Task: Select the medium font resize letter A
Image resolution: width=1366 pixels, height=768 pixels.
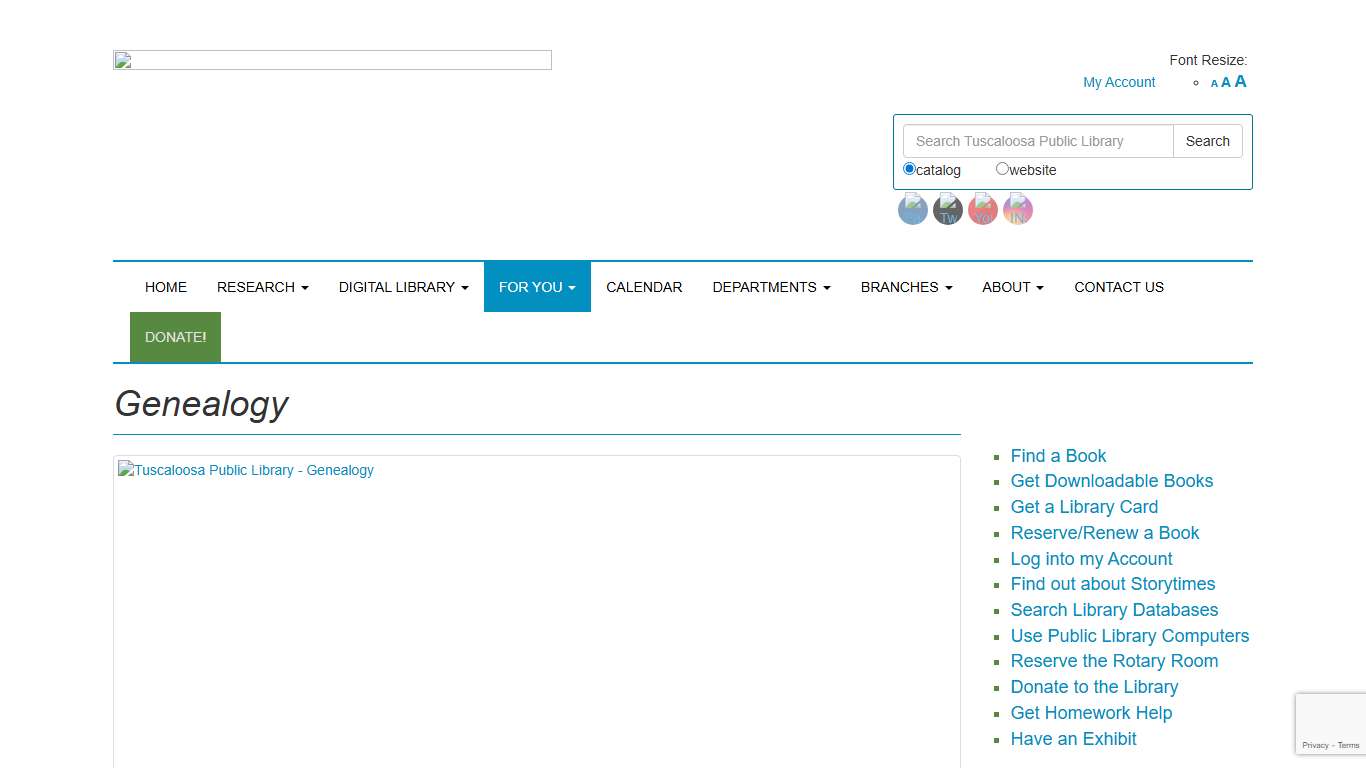Action: [1226, 82]
